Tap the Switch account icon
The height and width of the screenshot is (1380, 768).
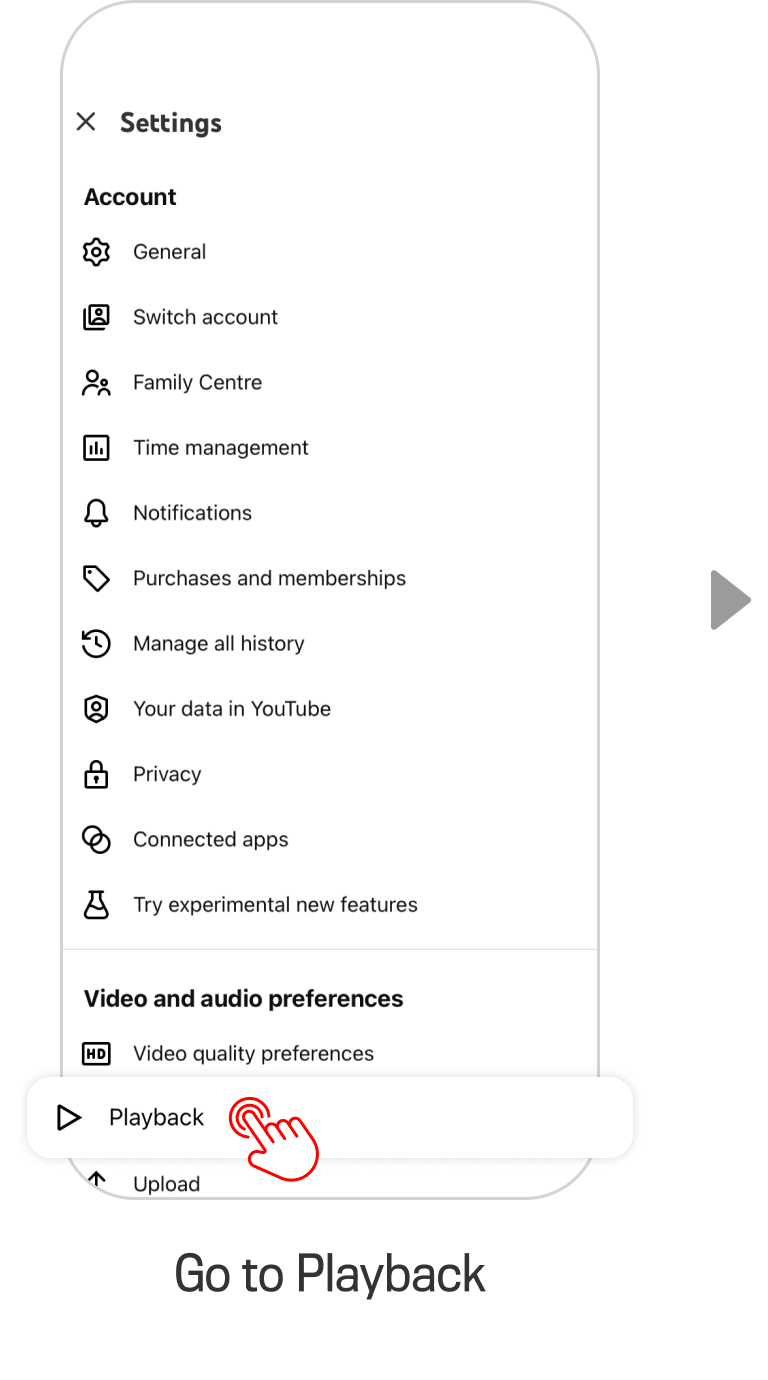(x=96, y=317)
